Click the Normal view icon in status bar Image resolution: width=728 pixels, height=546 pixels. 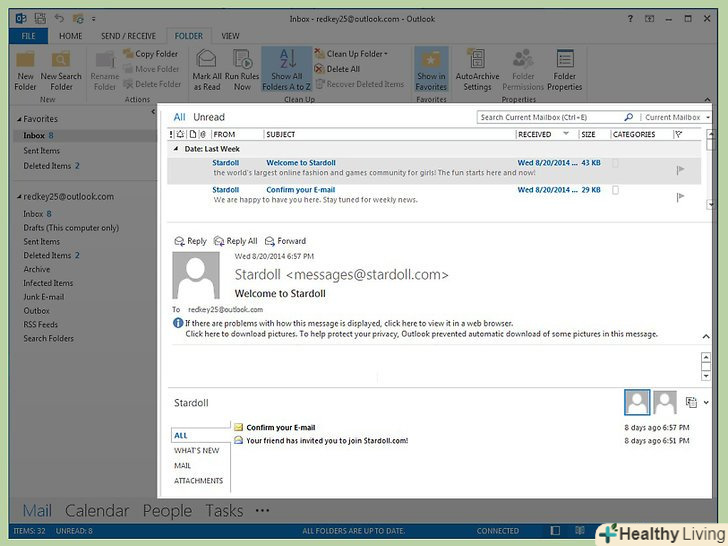555,531
